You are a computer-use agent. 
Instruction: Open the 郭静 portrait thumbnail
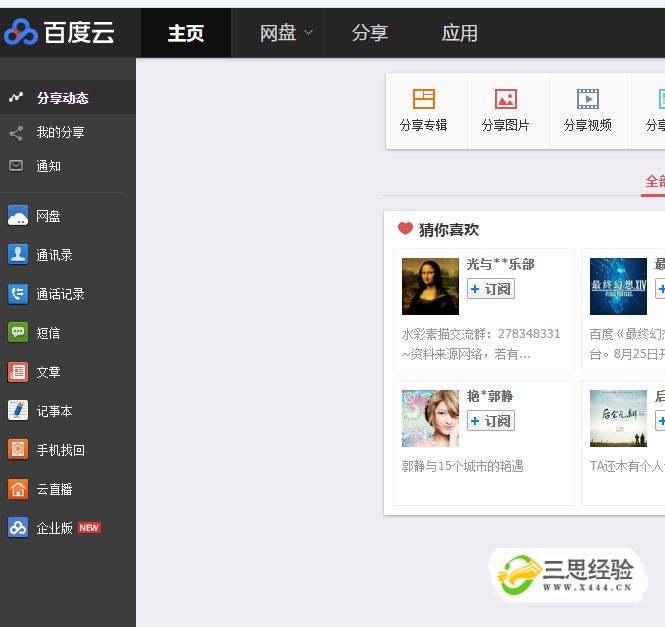(x=430, y=418)
